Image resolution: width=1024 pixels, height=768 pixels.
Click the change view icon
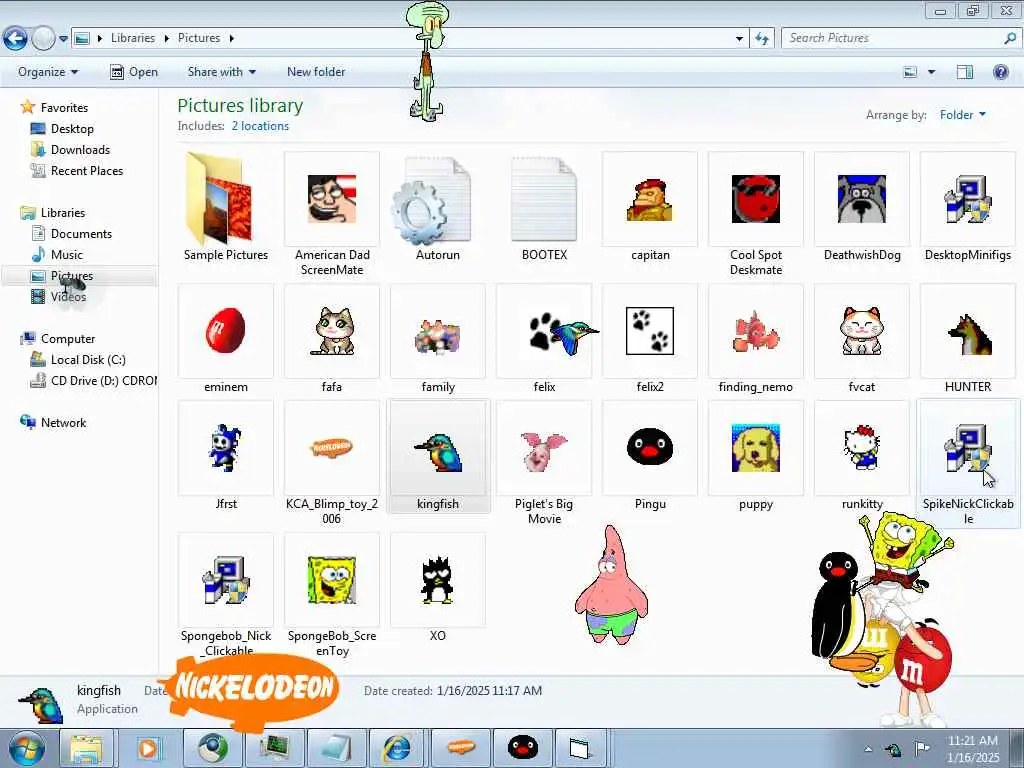910,72
